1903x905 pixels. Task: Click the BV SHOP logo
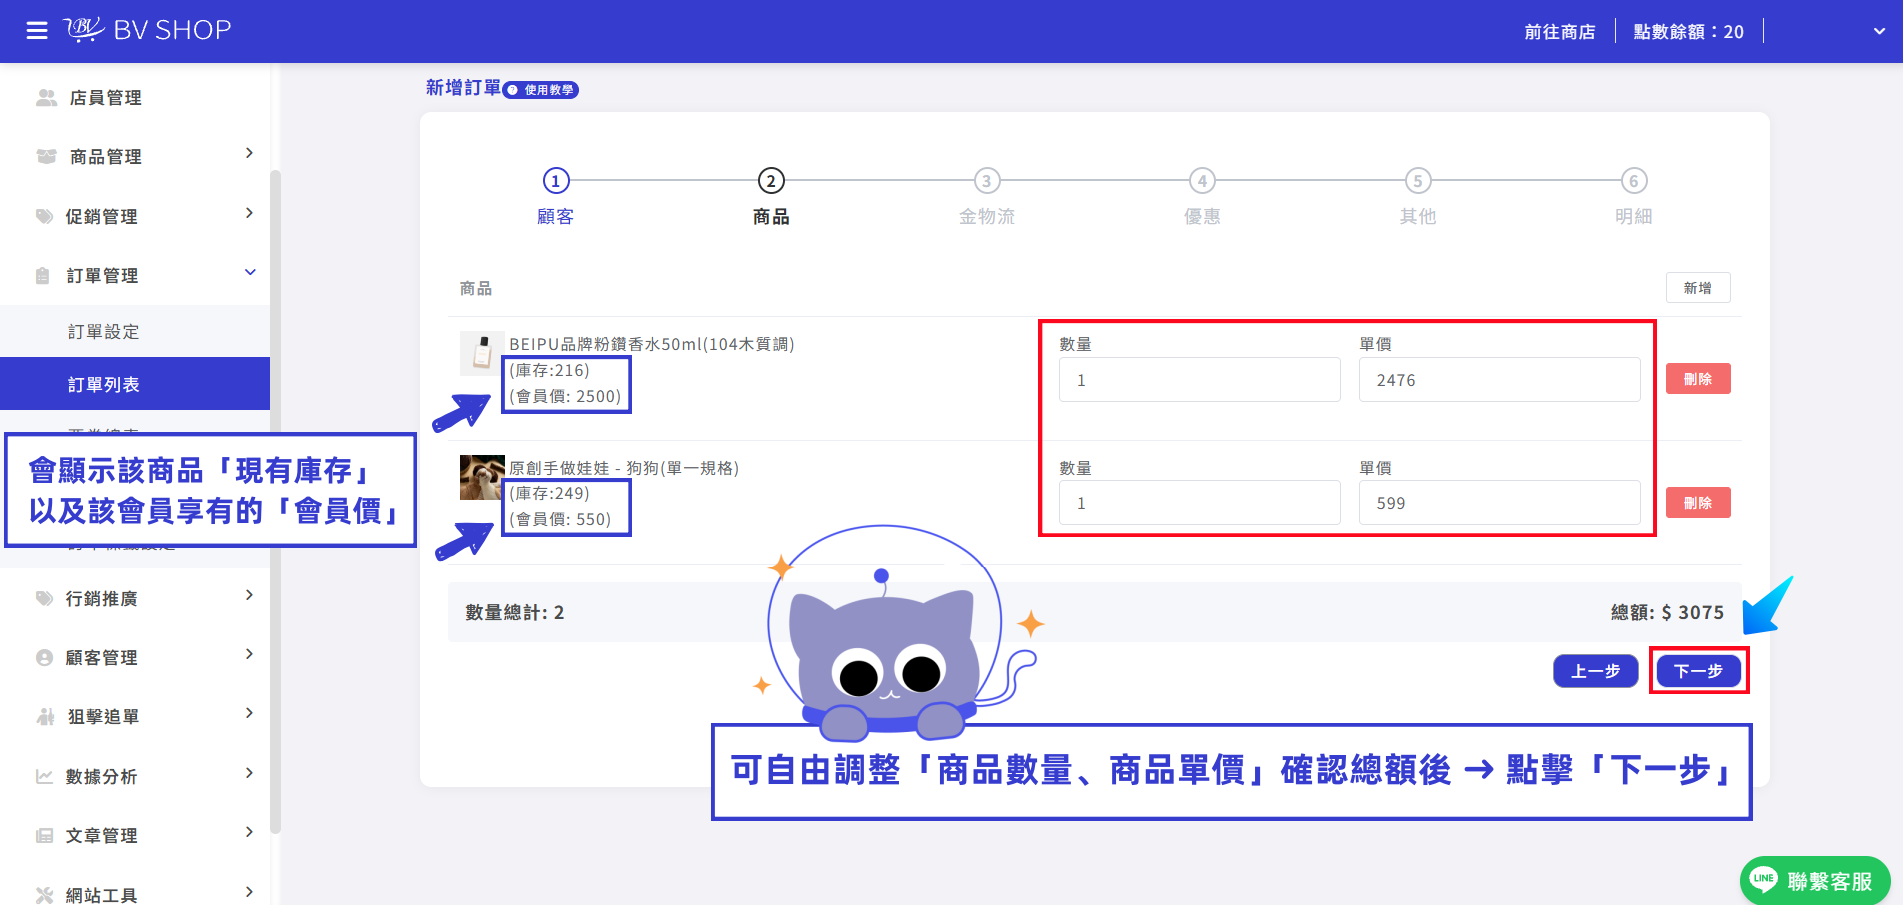[x=148, y=30]
